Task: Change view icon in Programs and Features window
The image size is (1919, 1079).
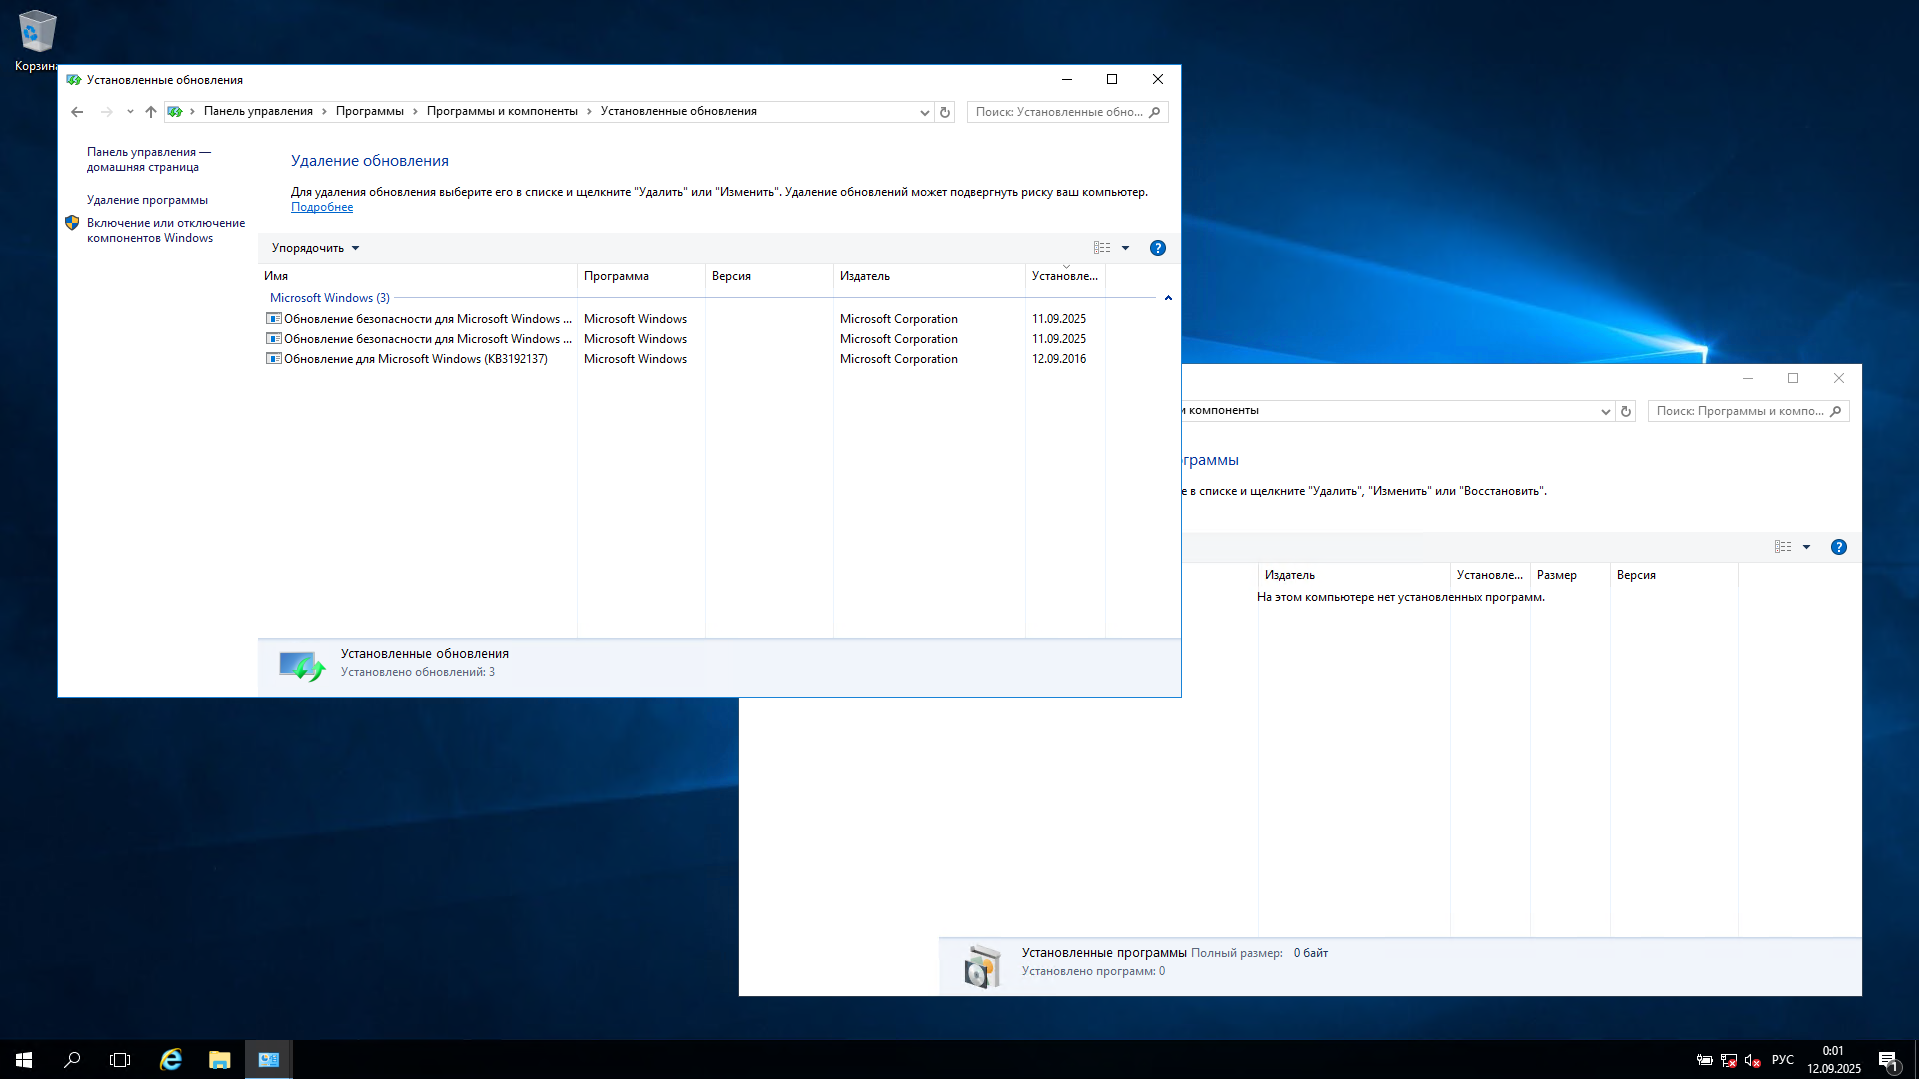Action: [1783, 547]
